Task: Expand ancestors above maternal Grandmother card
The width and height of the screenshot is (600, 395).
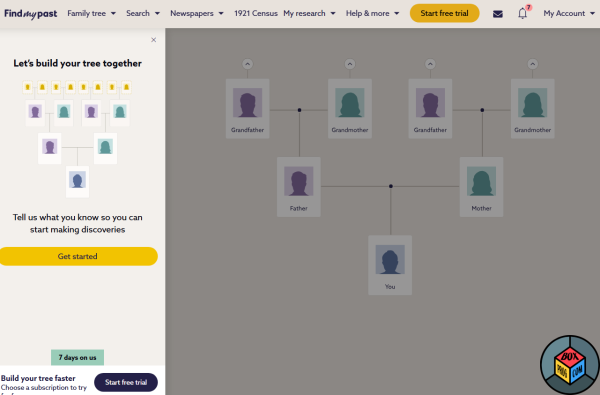Action: (x=532, y=64)
